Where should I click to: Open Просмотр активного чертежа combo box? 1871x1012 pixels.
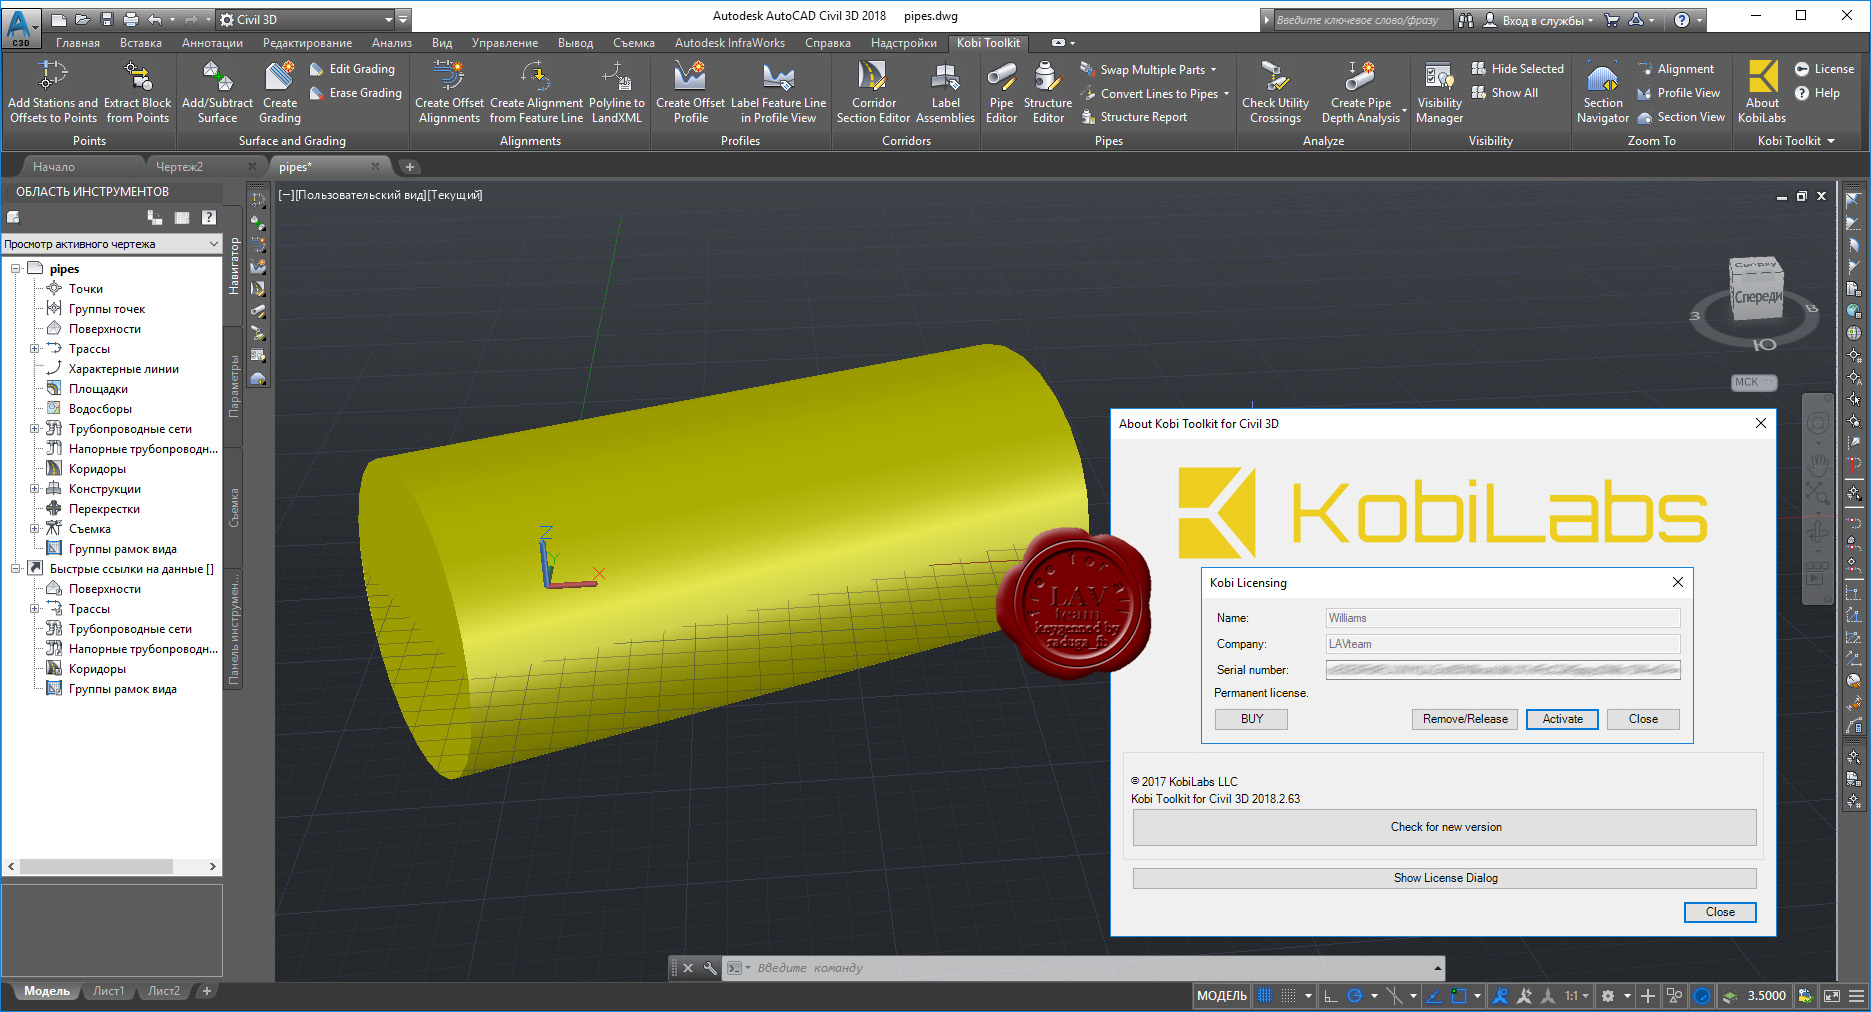coord(111,244)
